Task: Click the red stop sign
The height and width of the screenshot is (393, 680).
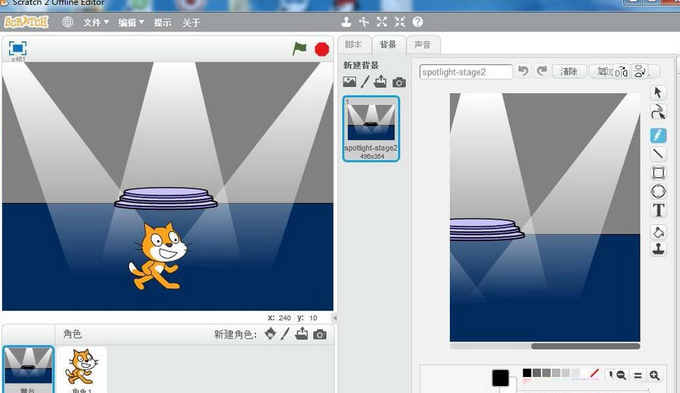Action: [x=322, y=49]
